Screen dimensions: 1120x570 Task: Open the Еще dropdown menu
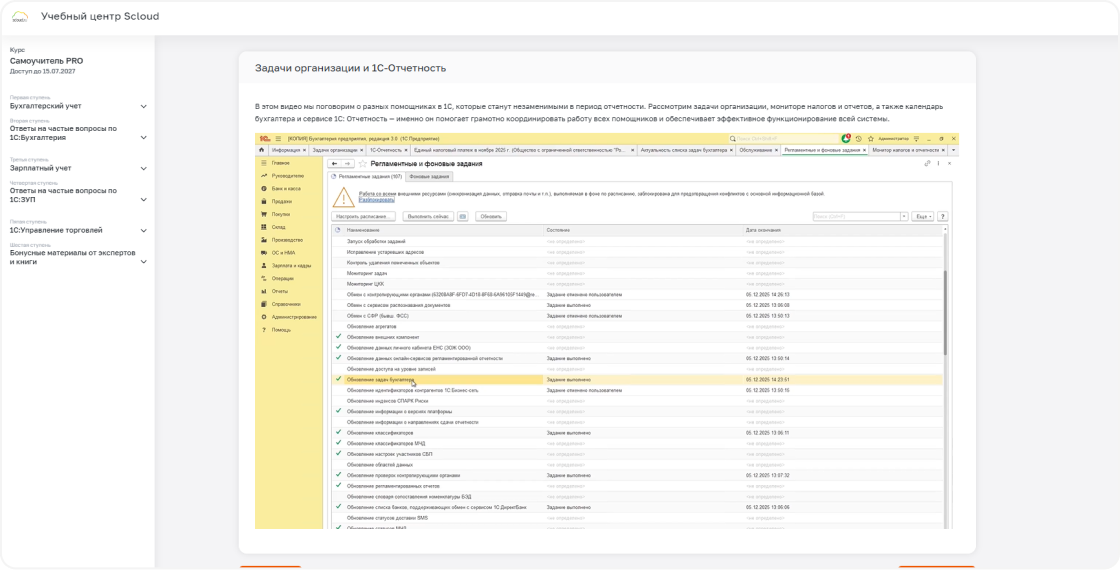click(922, 216)
